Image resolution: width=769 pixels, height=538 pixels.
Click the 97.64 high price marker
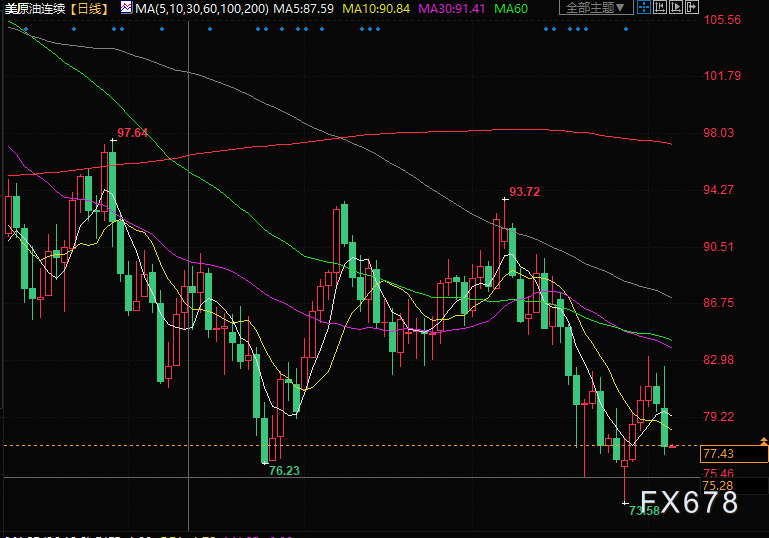click(x=132, y=133)
